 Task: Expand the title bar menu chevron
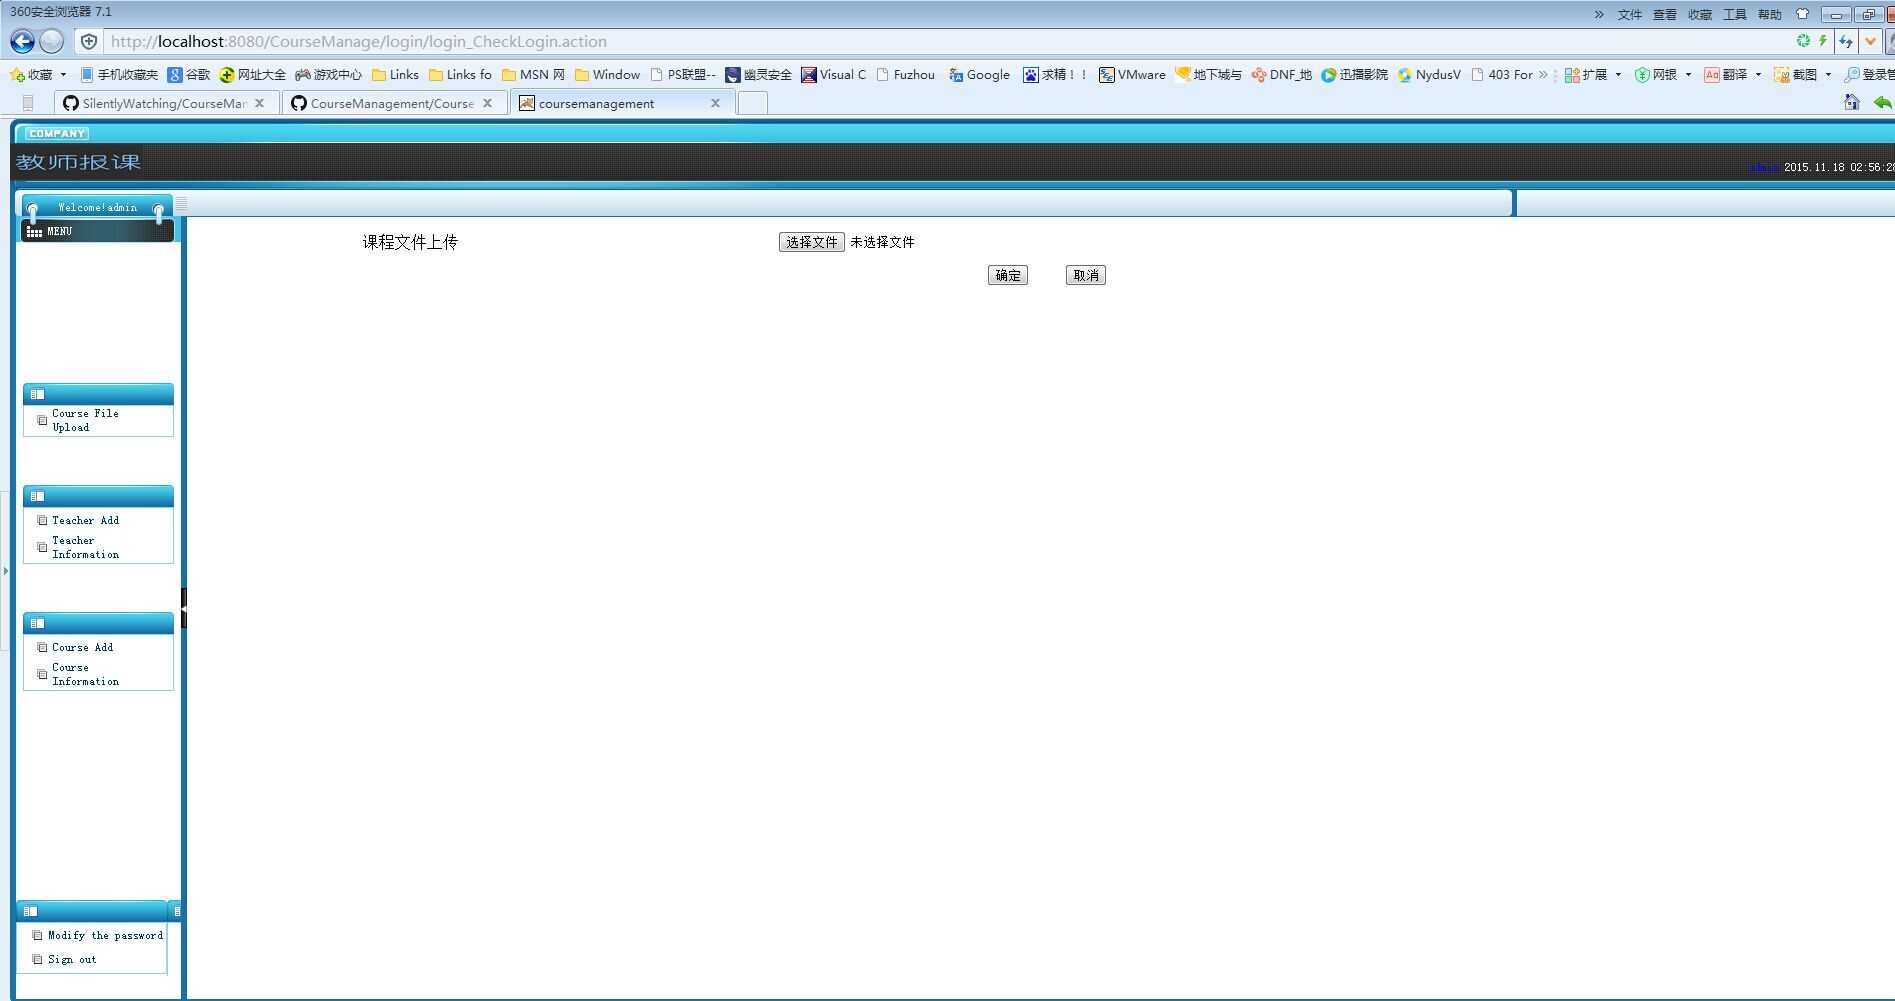[1599, 14]
